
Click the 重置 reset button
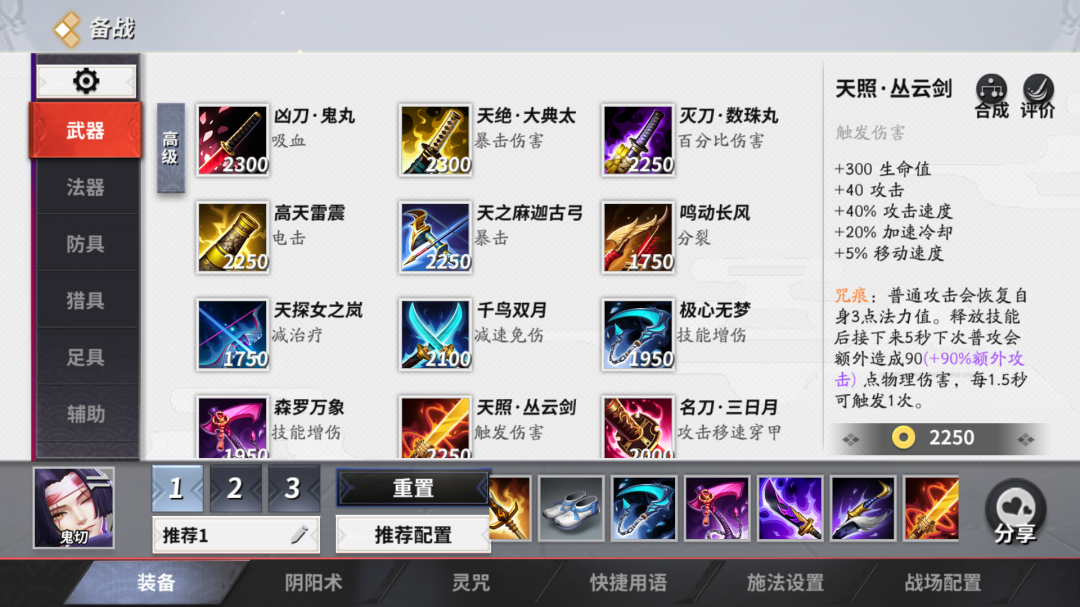pyautogui.click(x=413, y=488)
